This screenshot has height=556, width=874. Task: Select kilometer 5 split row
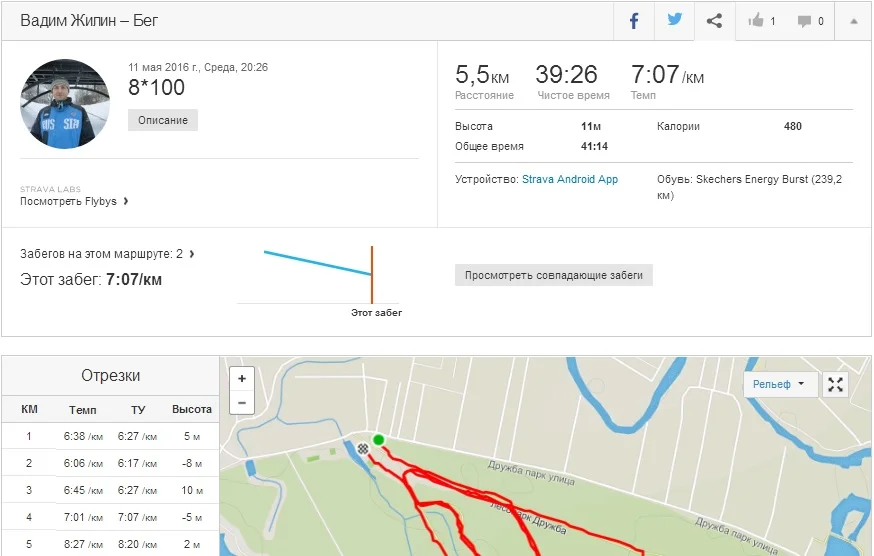[110, 544]
